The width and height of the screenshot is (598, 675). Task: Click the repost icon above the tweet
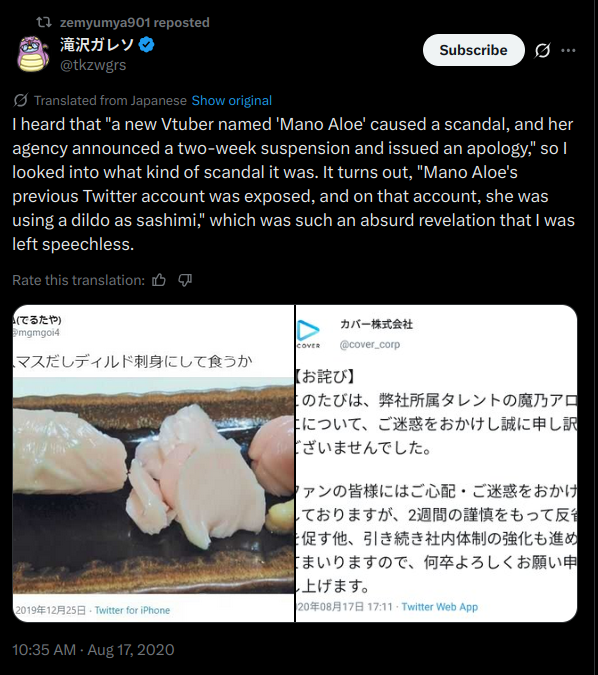tap(43, 22)
